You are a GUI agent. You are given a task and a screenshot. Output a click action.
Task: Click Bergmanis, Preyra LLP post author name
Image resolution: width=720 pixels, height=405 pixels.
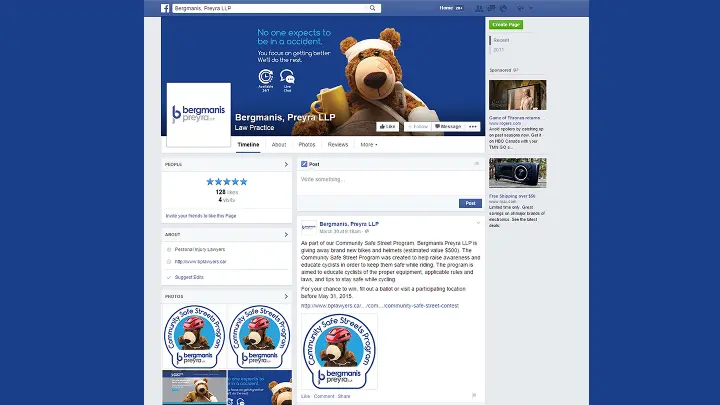[349, 224]
